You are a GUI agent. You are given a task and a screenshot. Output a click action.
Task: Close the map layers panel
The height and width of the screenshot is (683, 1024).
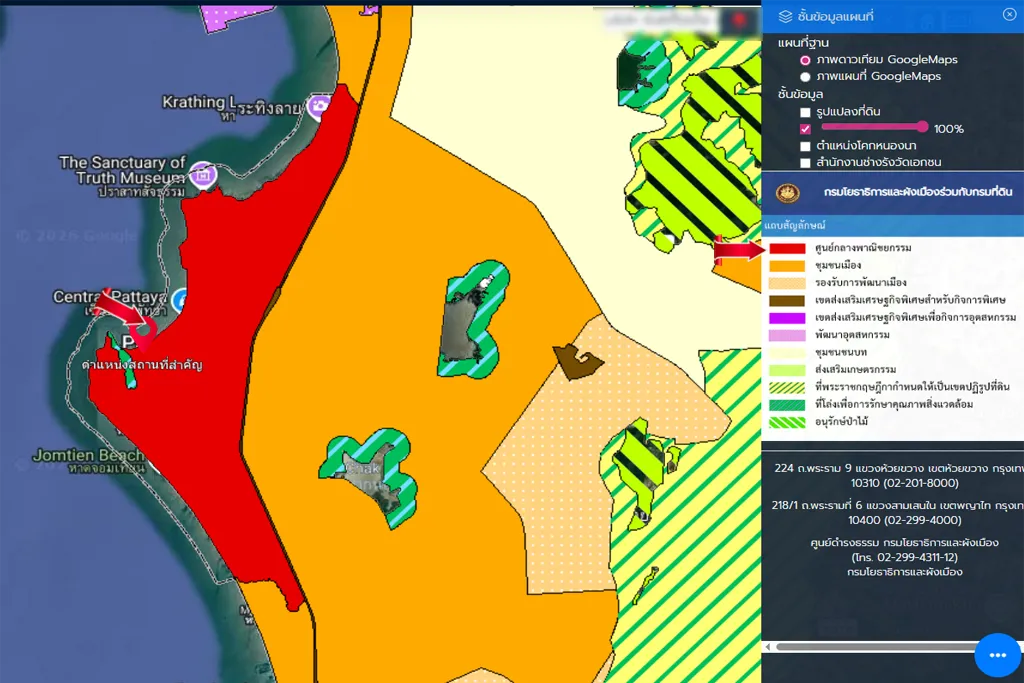1009,14
